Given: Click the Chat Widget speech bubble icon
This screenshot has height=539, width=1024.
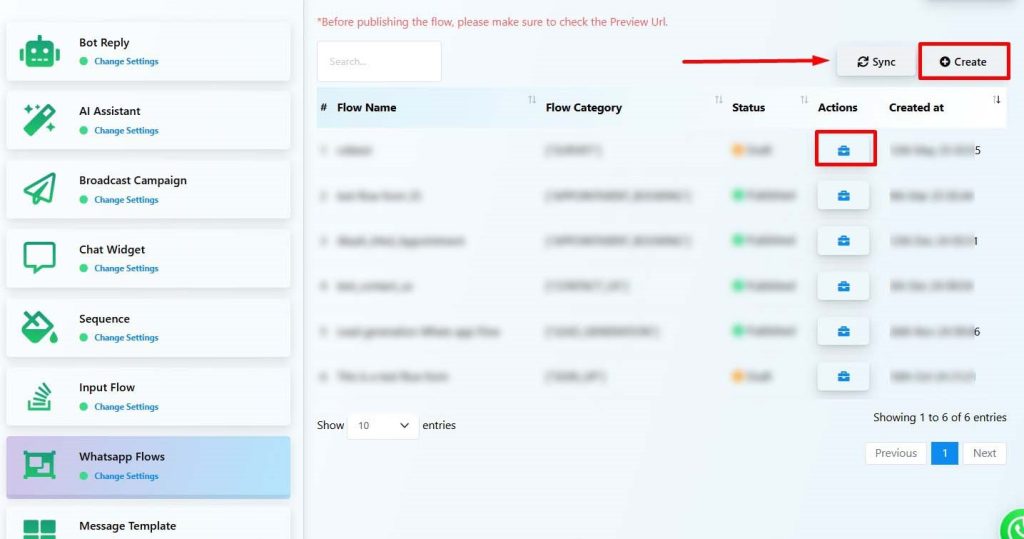Looking at the screenshot, I should click(x=40, y=258).
